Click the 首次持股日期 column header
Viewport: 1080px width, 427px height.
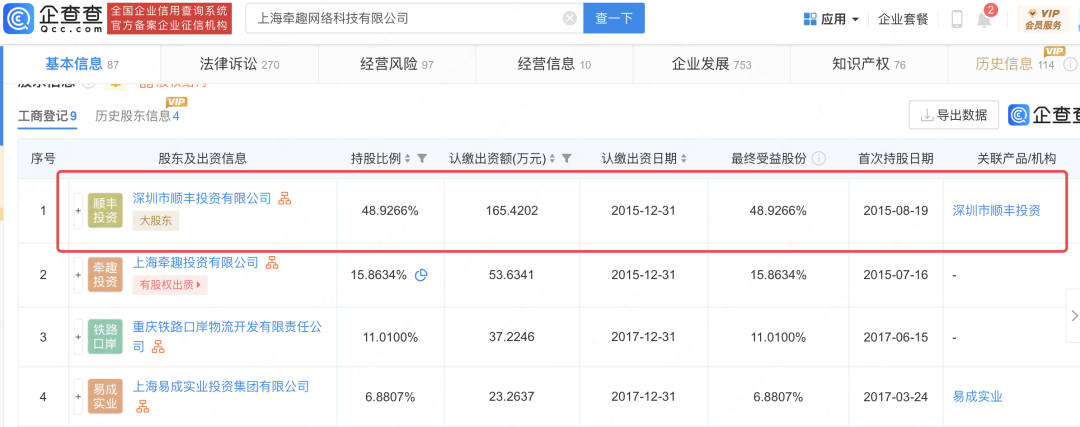click(x=895, y=159)
